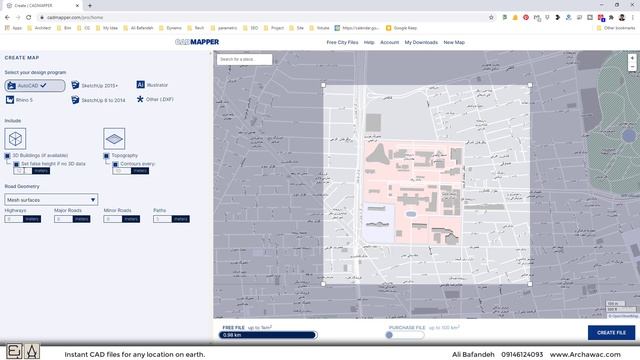This screenshot has width=640, height=360.
Task: Open Architect bookmark folder
Action: 39,28
